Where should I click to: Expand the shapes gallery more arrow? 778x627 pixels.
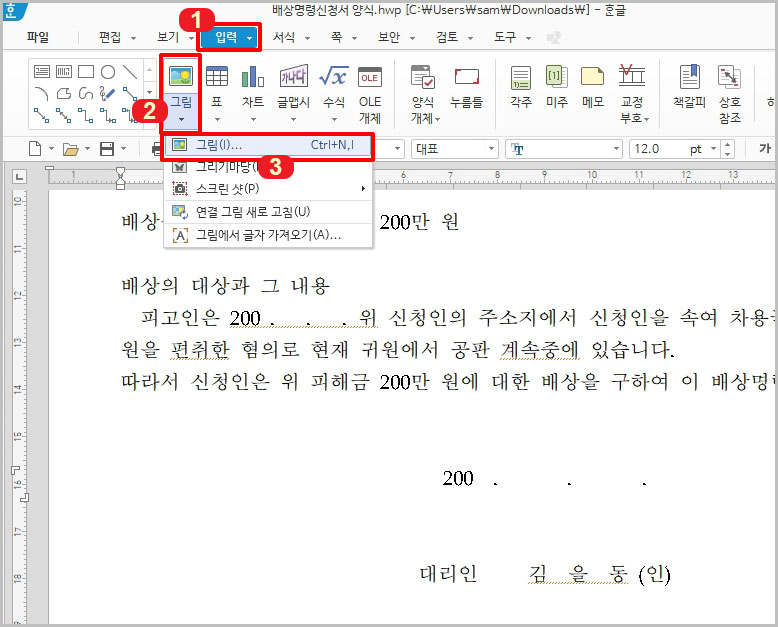pyautogui.click(x=149, y=93)
